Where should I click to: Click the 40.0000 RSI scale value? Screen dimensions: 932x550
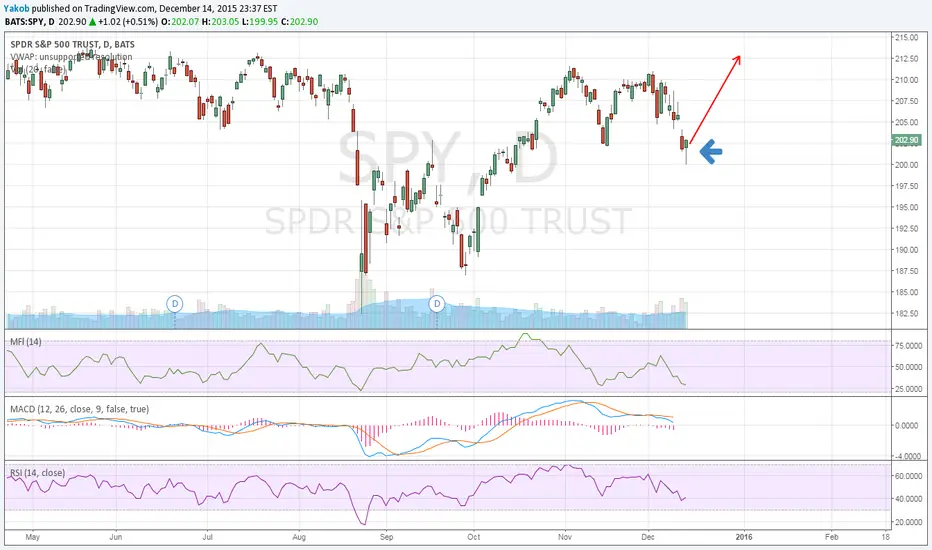(908, 499)
